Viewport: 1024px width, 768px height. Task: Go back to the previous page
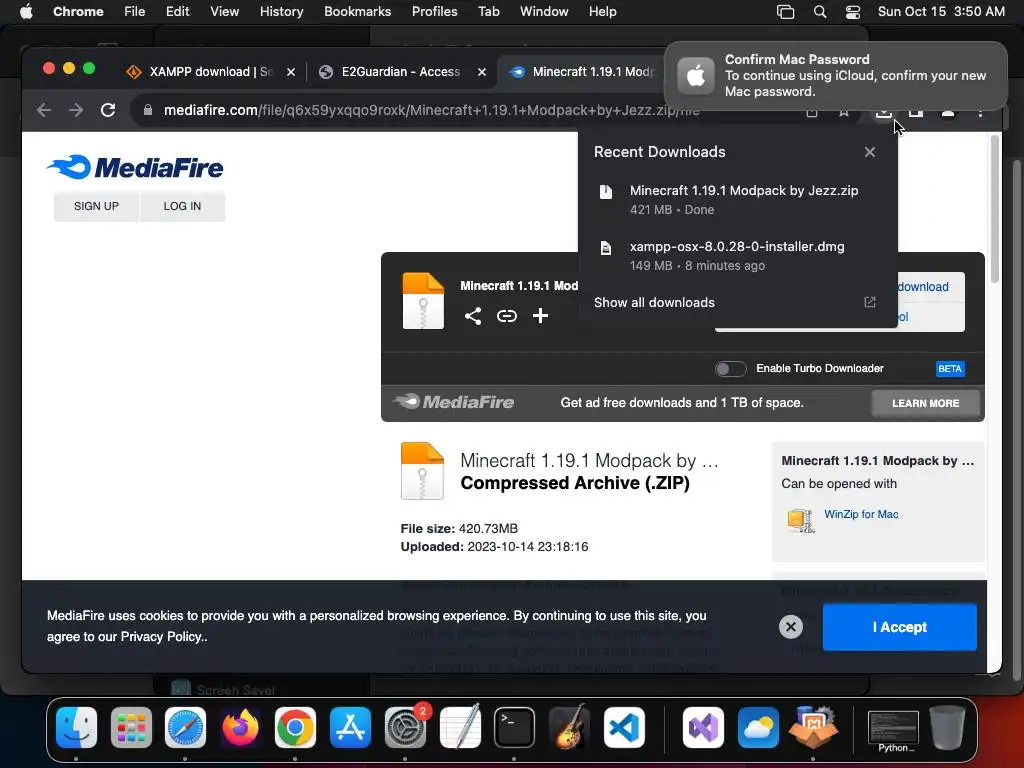tap(44, 110)
